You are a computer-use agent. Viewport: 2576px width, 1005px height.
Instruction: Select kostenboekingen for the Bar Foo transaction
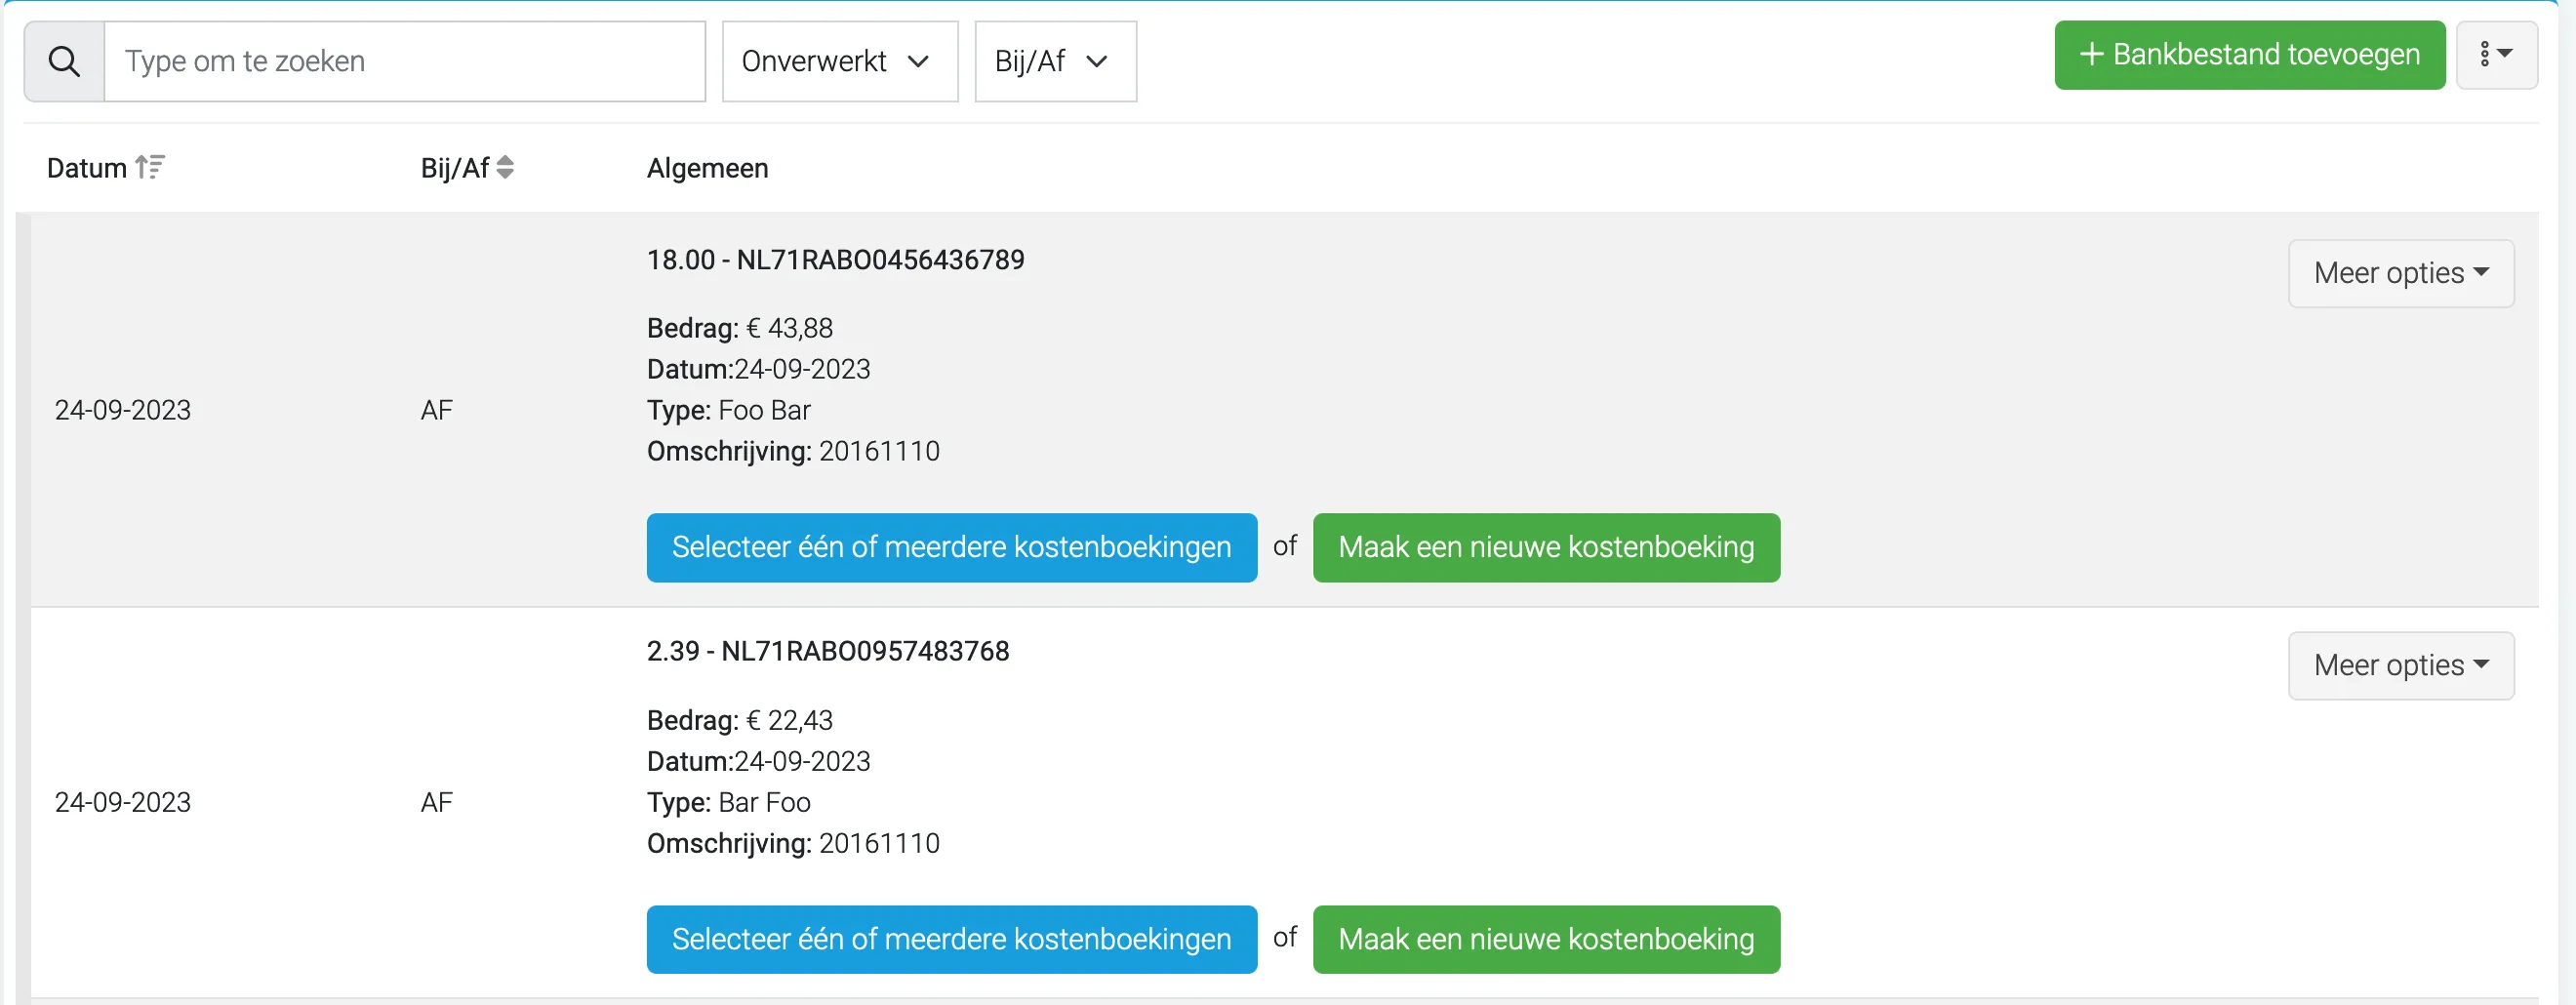(x=951, y=939)
